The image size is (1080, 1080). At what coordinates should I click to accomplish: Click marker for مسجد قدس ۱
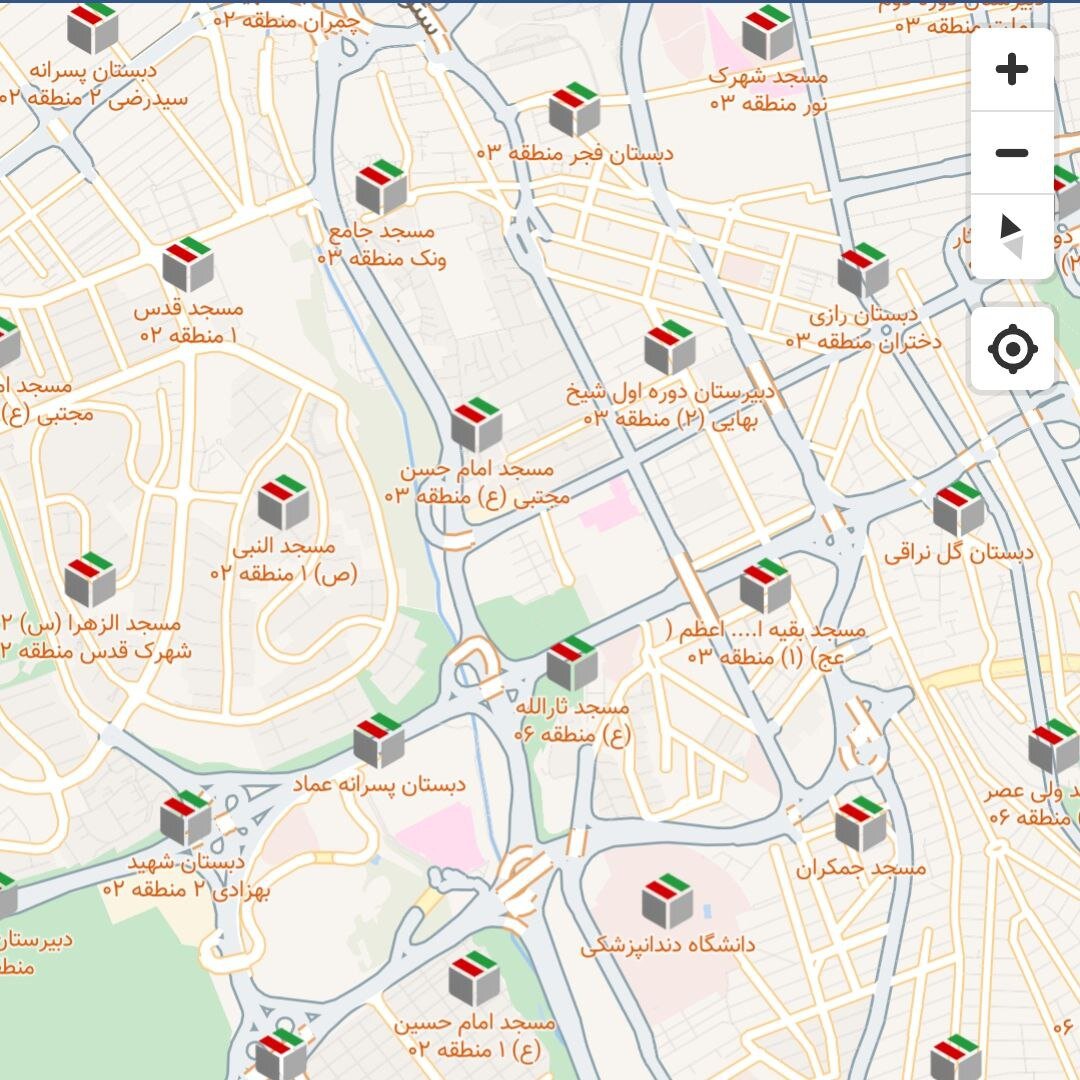188,264
